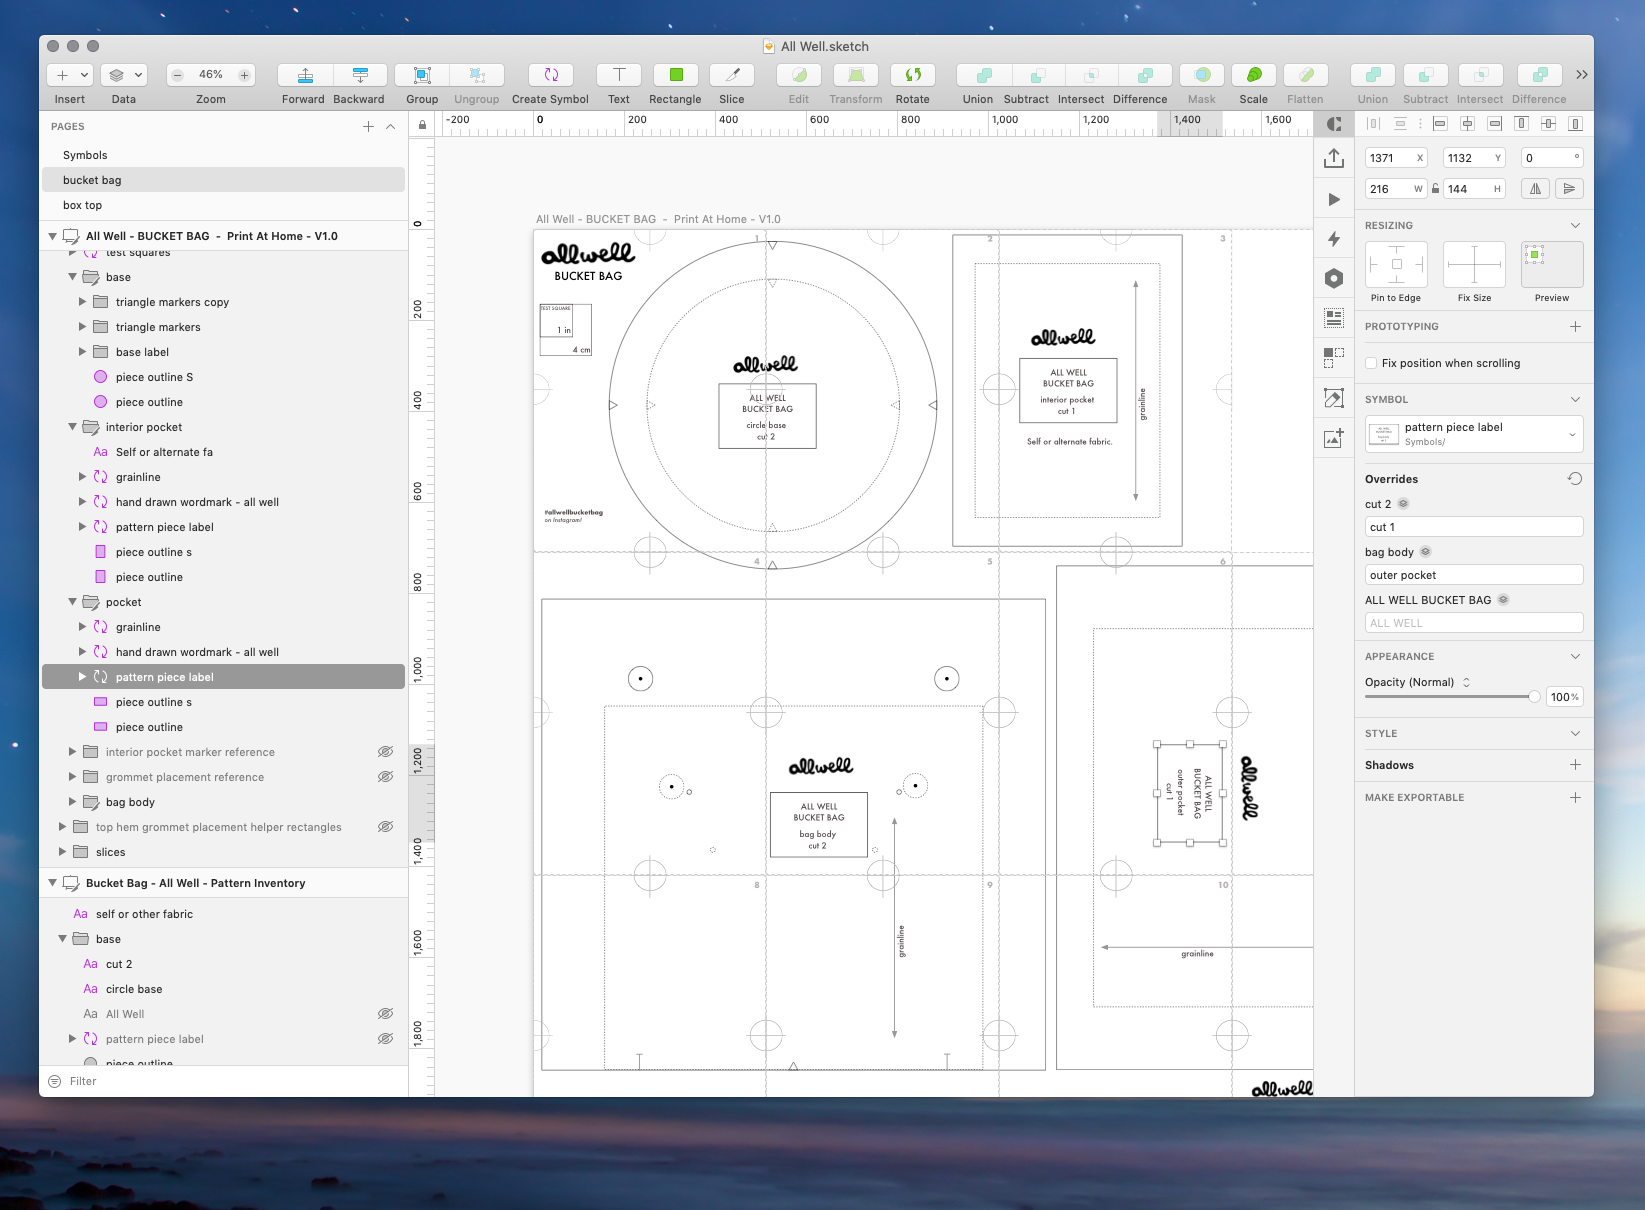
Task: Show the interior pocket marker reference layer
Action: click(385, 752)
